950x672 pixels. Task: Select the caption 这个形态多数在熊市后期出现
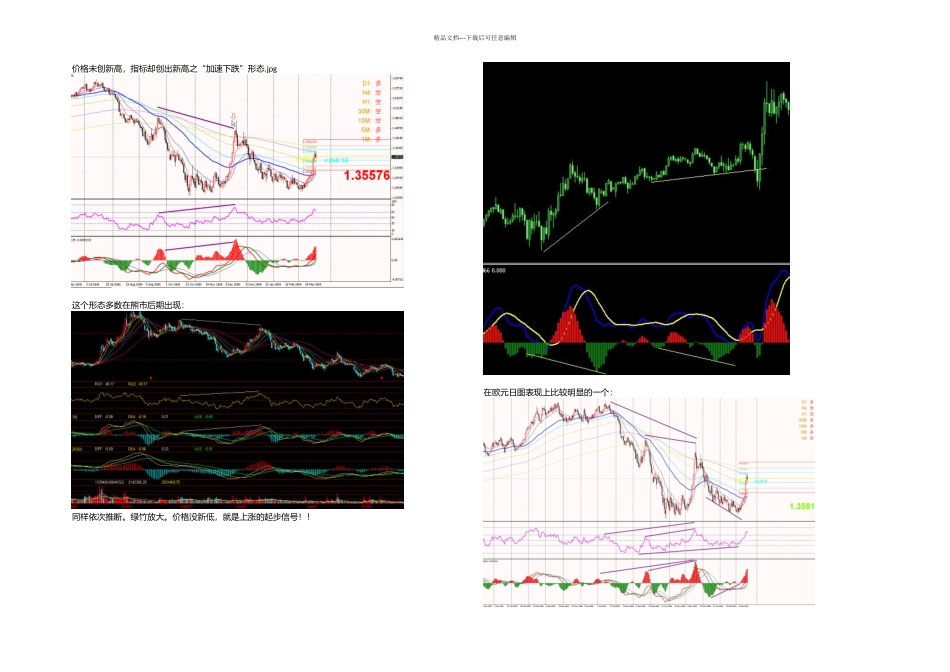[127, 305]
